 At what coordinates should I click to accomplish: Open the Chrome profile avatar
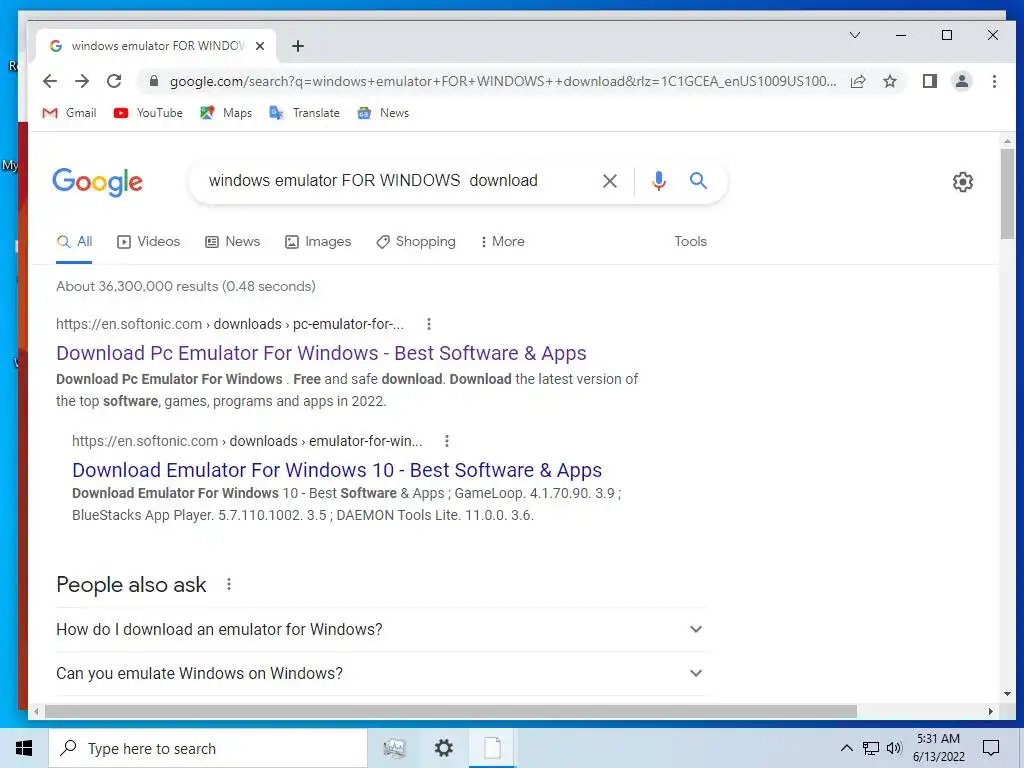point(962,81)
